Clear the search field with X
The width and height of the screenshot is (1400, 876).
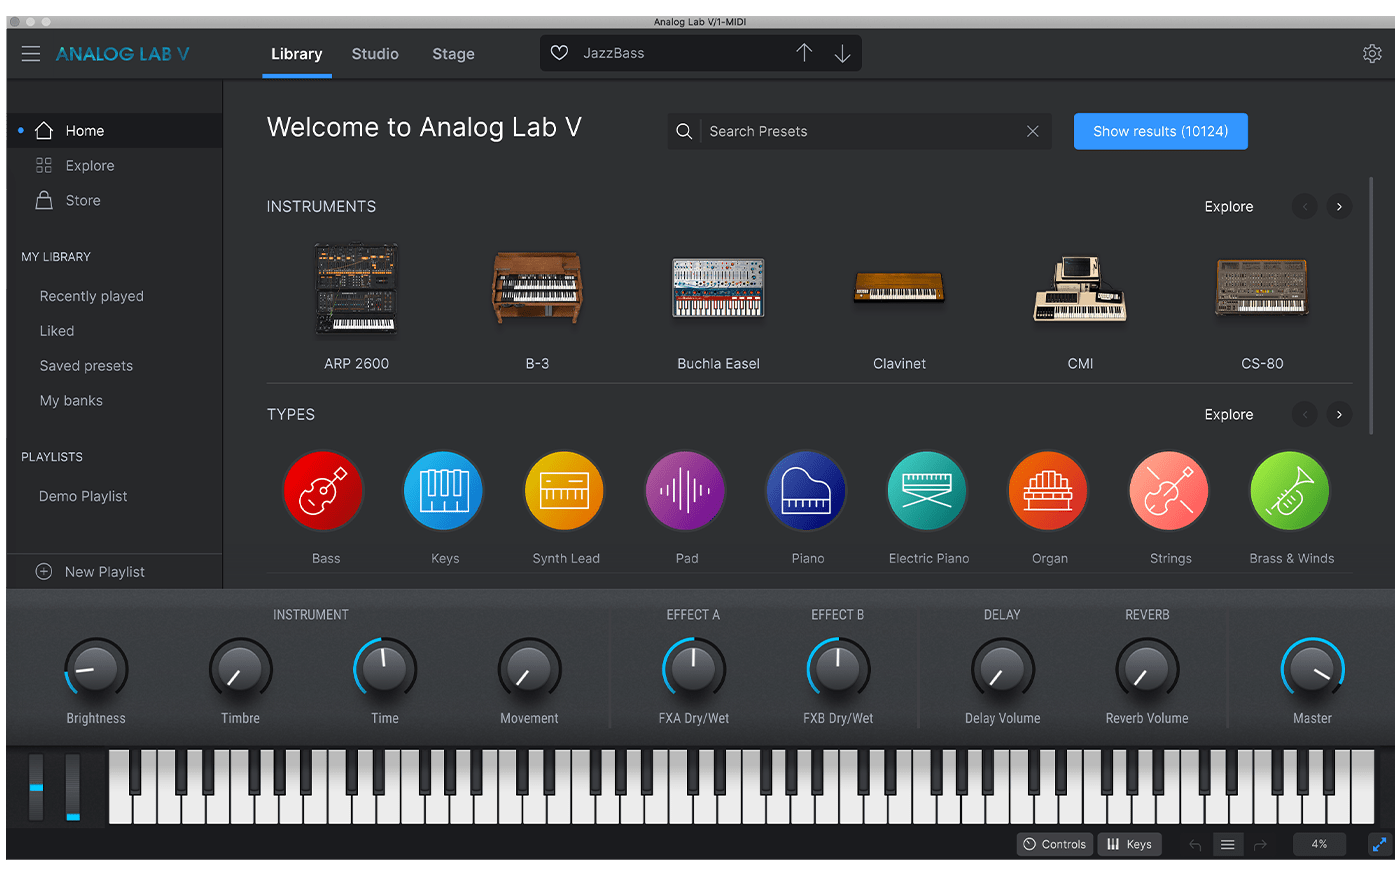[x=1033, y=131]
